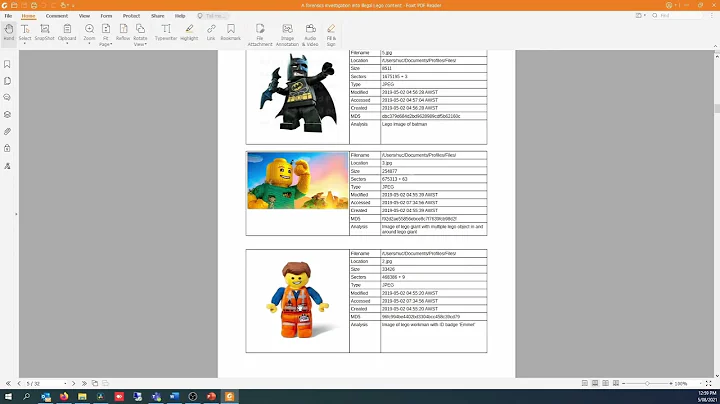Viewport: 720px width, 404px height.
Task: Click the Lego giant landscape image
Action: (298, 180)
